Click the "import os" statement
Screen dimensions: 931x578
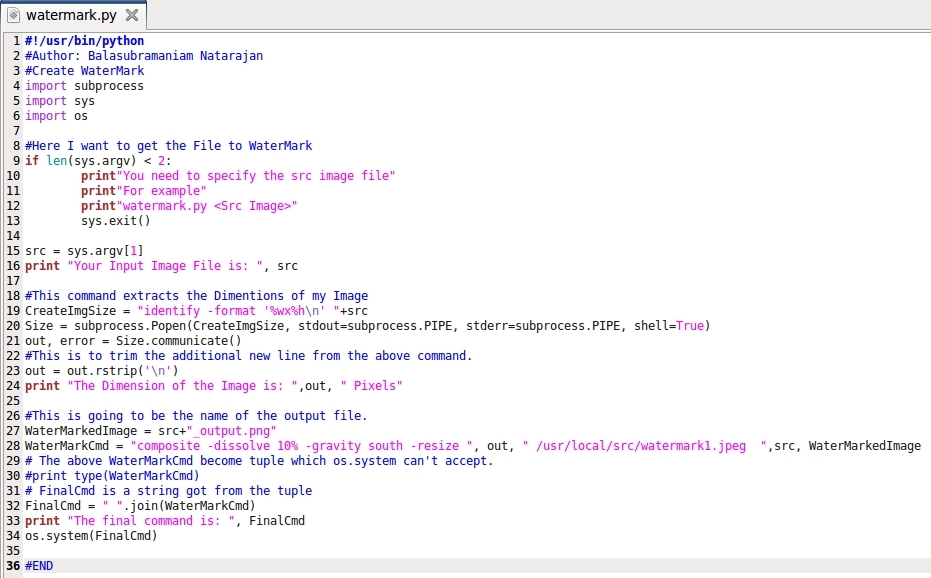[x=55, y=116]
